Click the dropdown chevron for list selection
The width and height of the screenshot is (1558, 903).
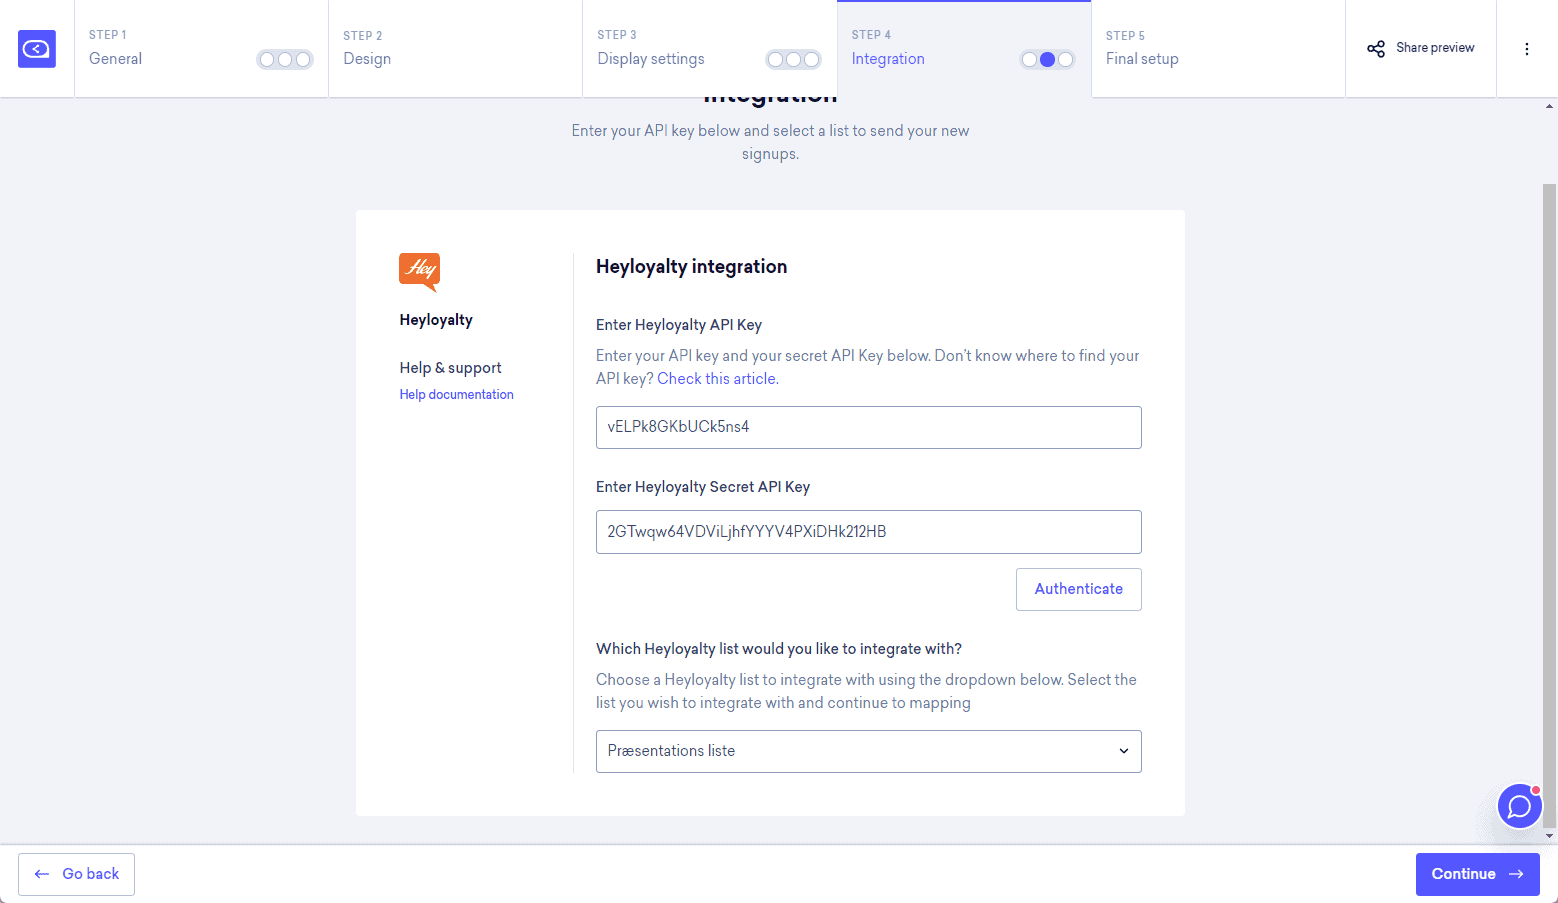pyautogui.click(x=1123, y=751)
